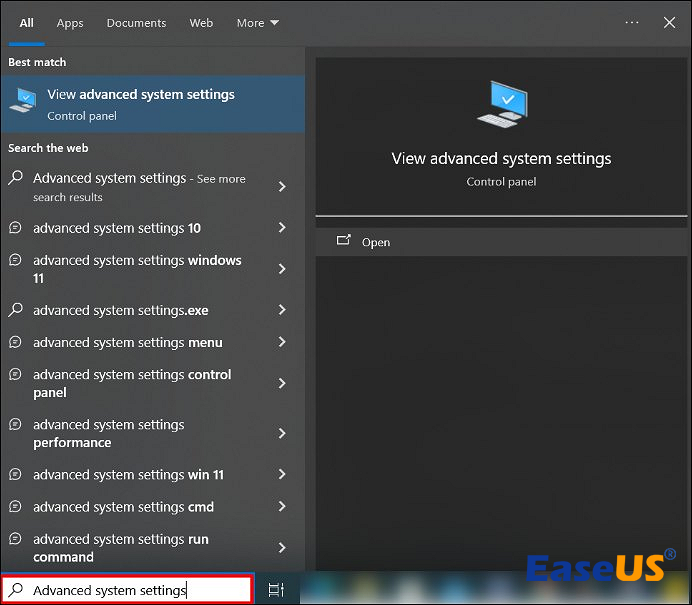Switch to the Apps tab
Screen dimensions: 692x605
click(x=70, y=23)
